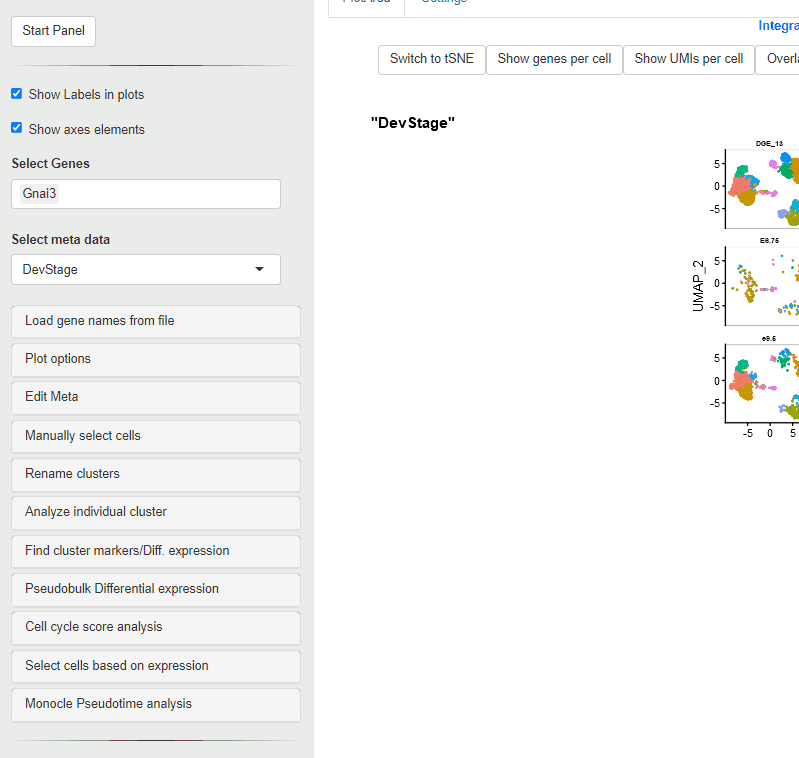Click Switch to tSNE button

pyautogui.click(x=431, y=59)
